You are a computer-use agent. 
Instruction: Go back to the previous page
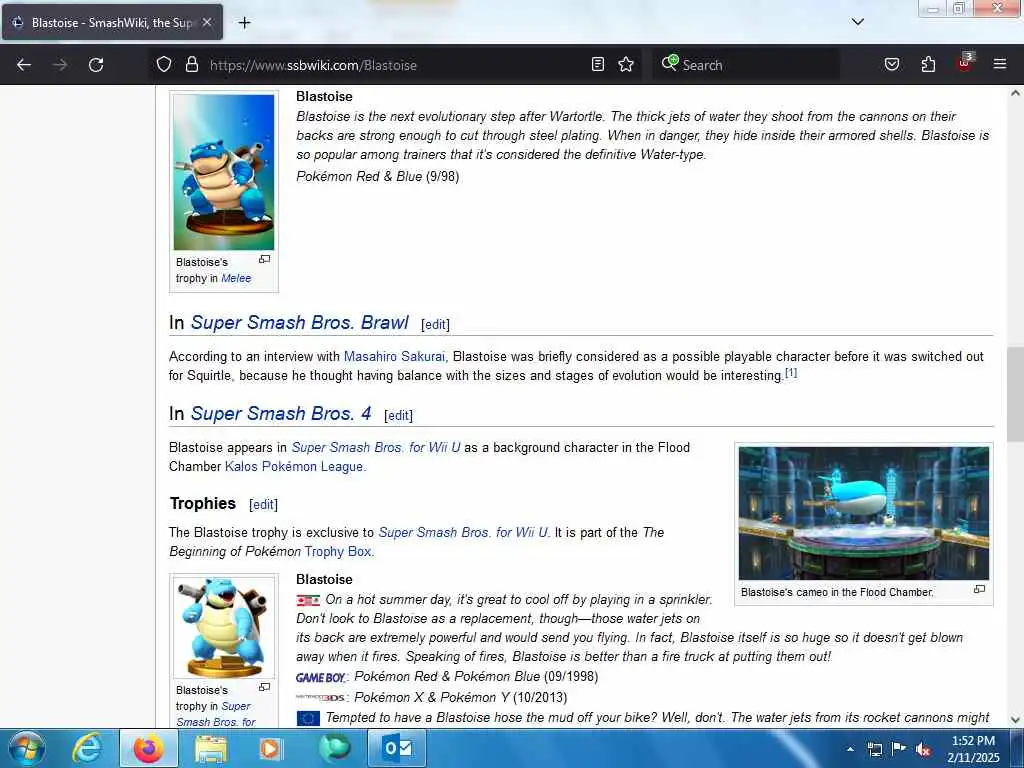click(x=24, y=65)
